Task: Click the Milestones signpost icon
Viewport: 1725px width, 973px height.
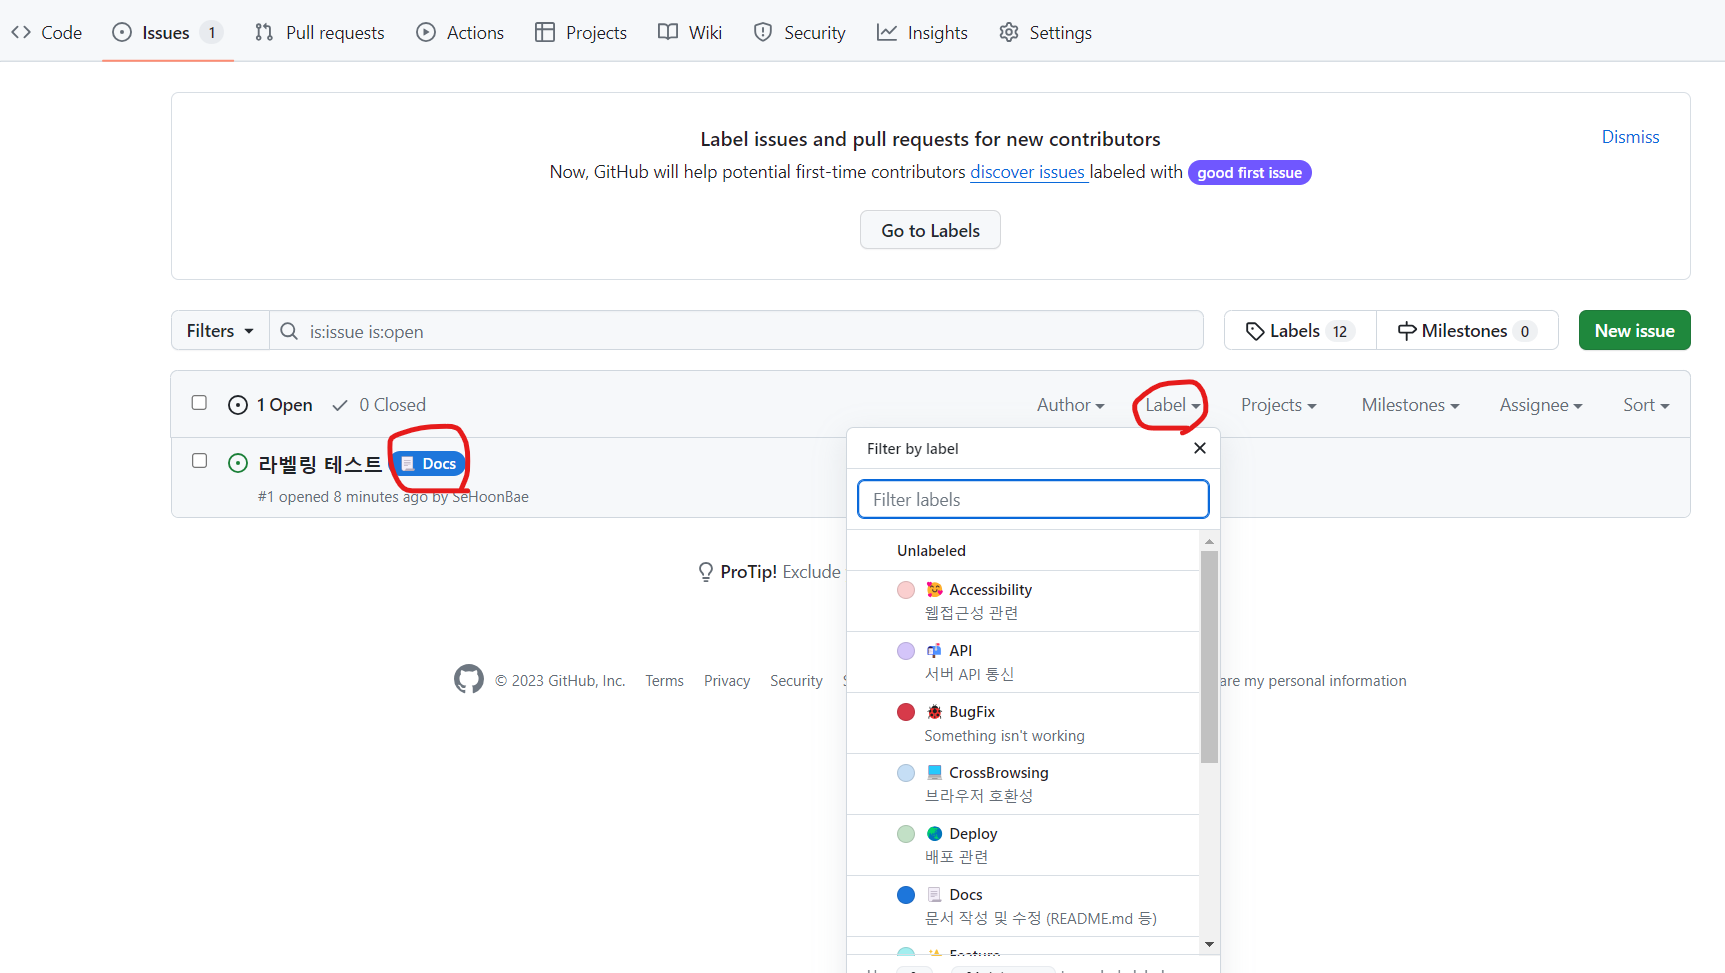Action: tap(1406, 331)
